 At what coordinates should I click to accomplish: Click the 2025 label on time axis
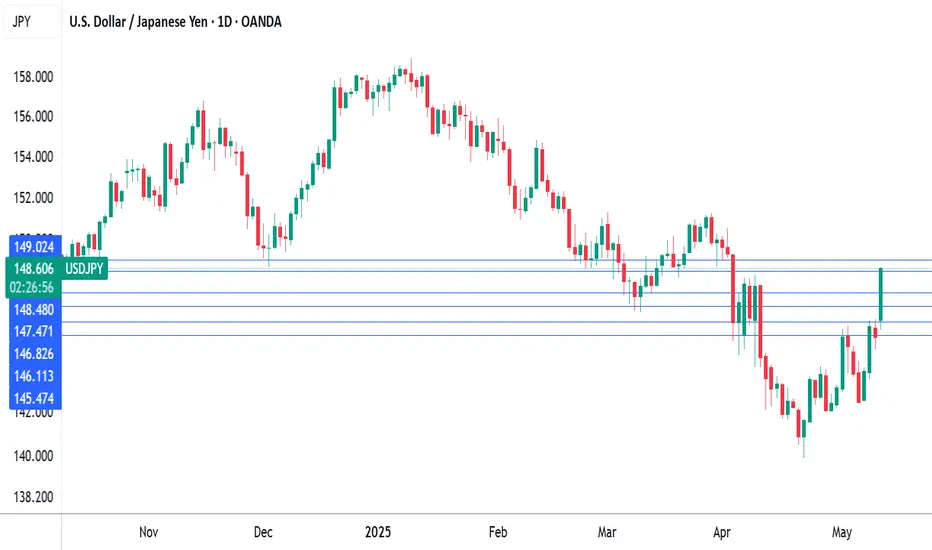[x=378, y=532]
